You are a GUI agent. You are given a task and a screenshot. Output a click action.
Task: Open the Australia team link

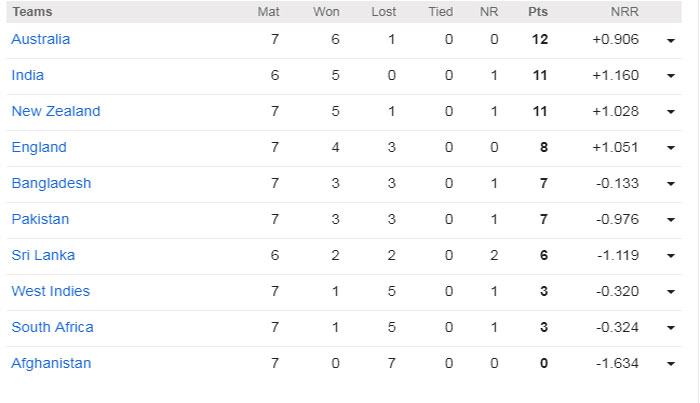point(40,39)
